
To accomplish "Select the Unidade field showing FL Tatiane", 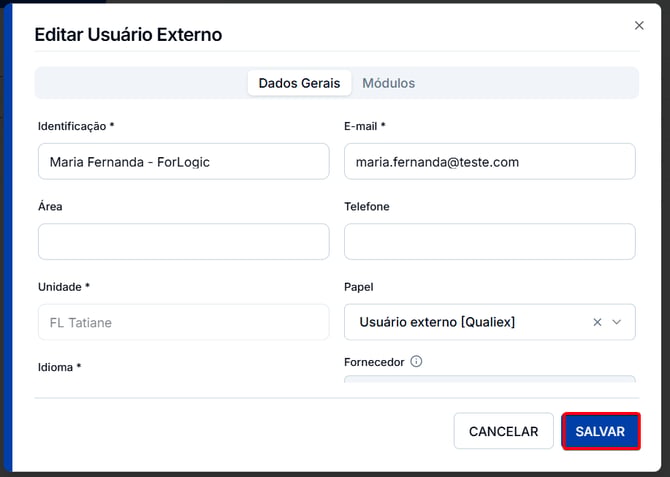I will (x=183, y=322).
